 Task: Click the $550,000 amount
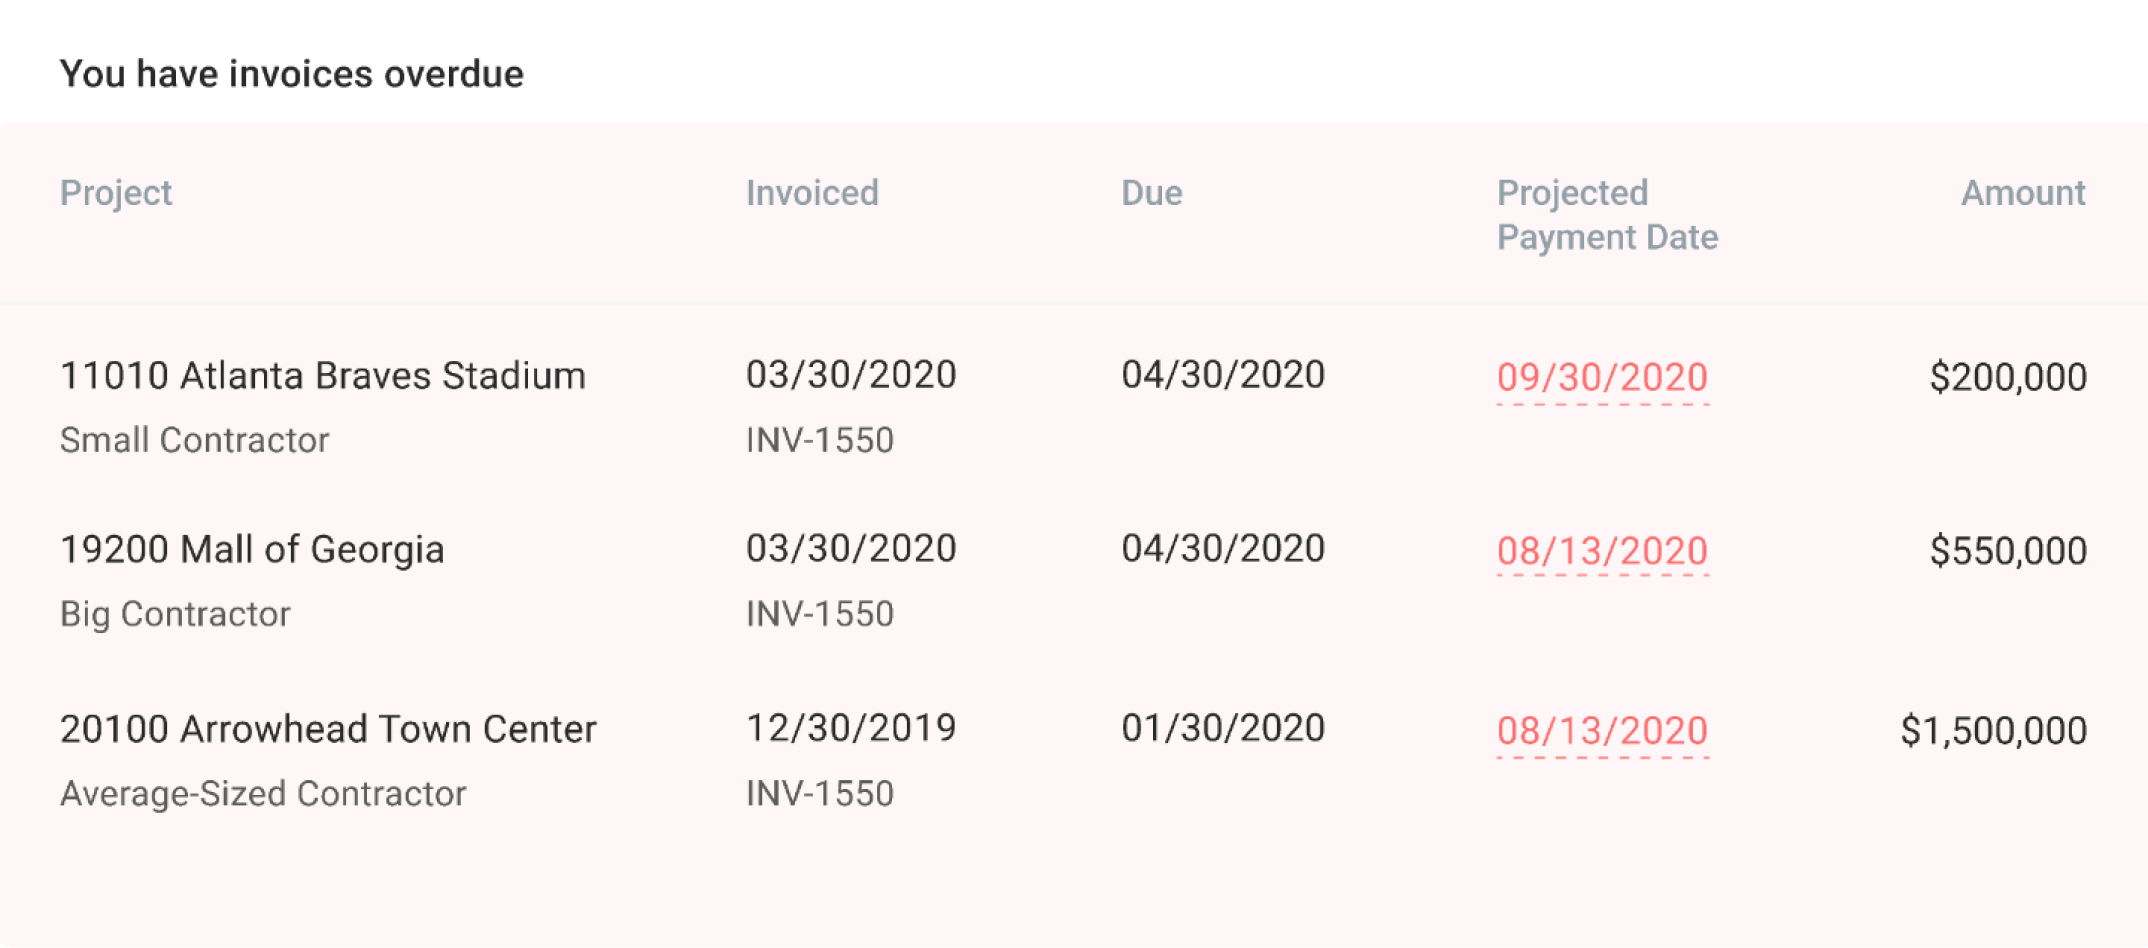point(2008,551)
